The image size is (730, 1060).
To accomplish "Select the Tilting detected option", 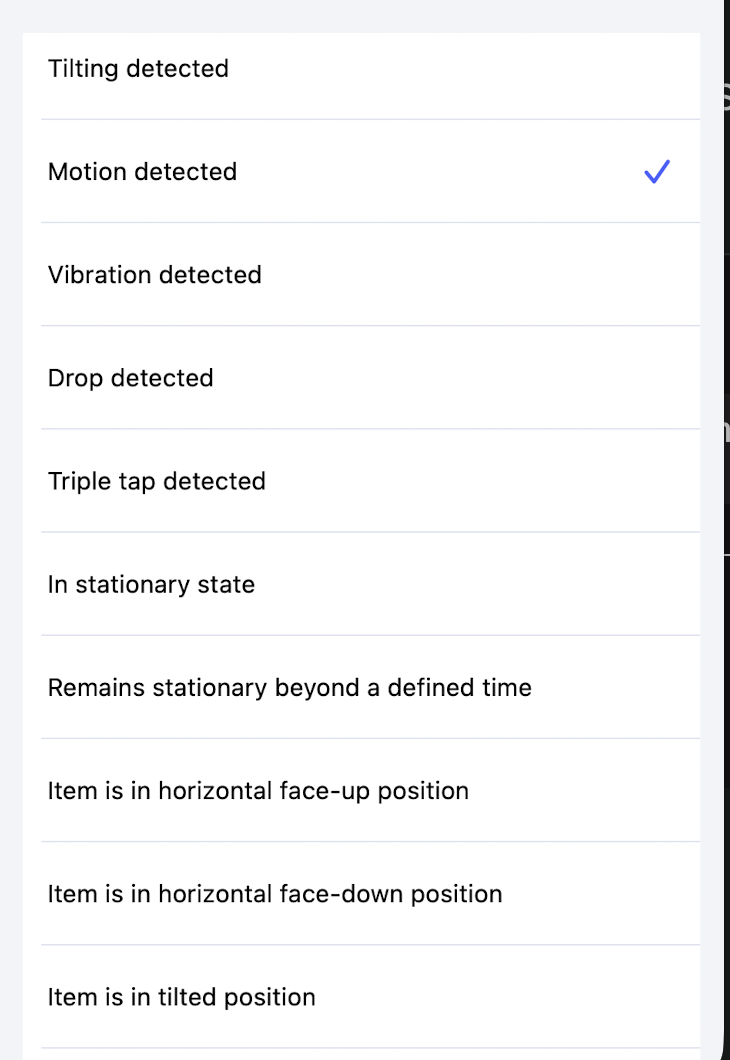I will pos(139,69).
